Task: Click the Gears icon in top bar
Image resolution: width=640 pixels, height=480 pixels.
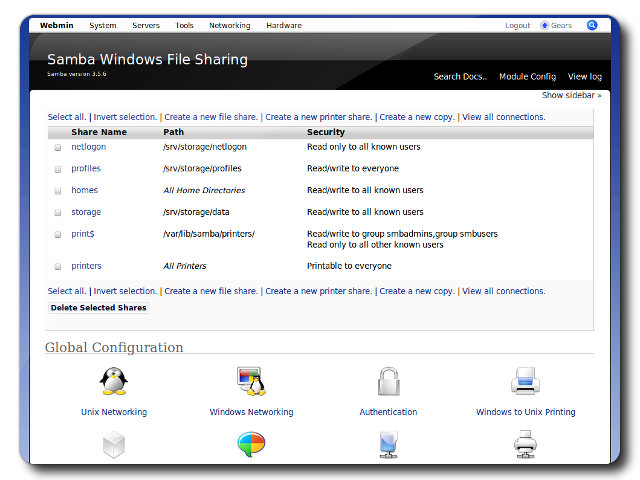Action: click(x=545, y=25)
